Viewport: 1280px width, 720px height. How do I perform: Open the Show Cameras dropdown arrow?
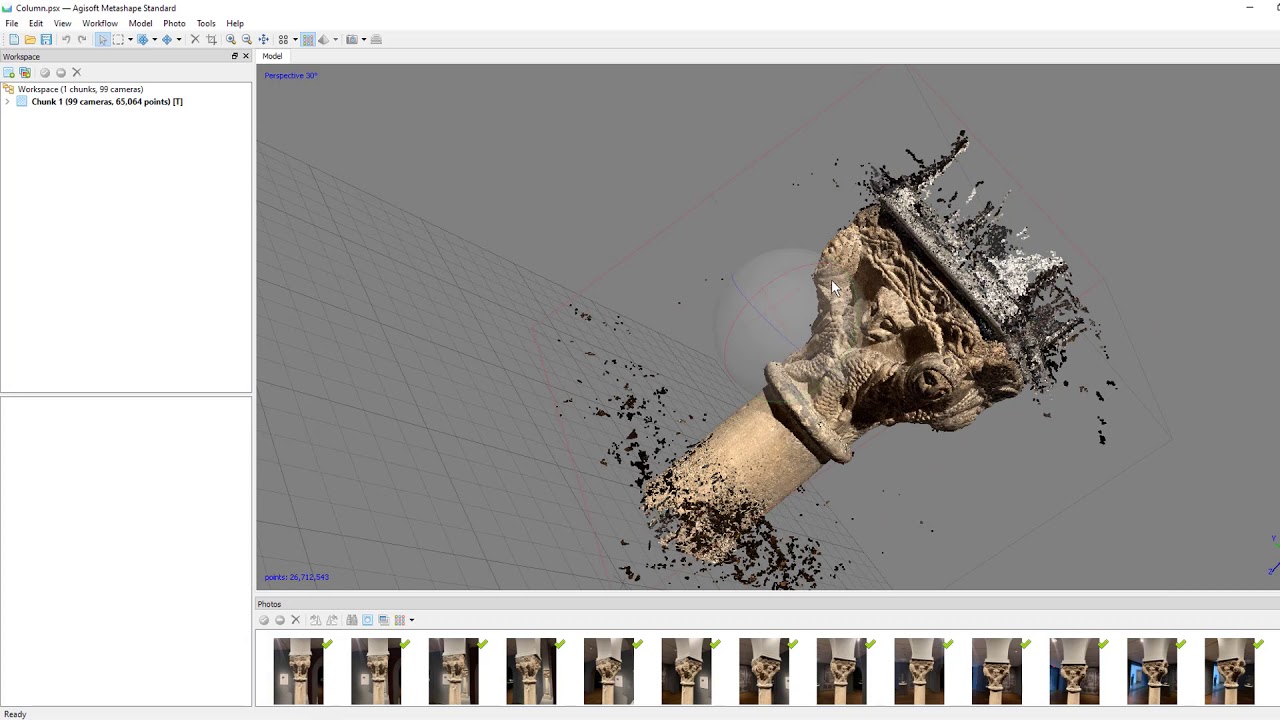pos(364,40)
